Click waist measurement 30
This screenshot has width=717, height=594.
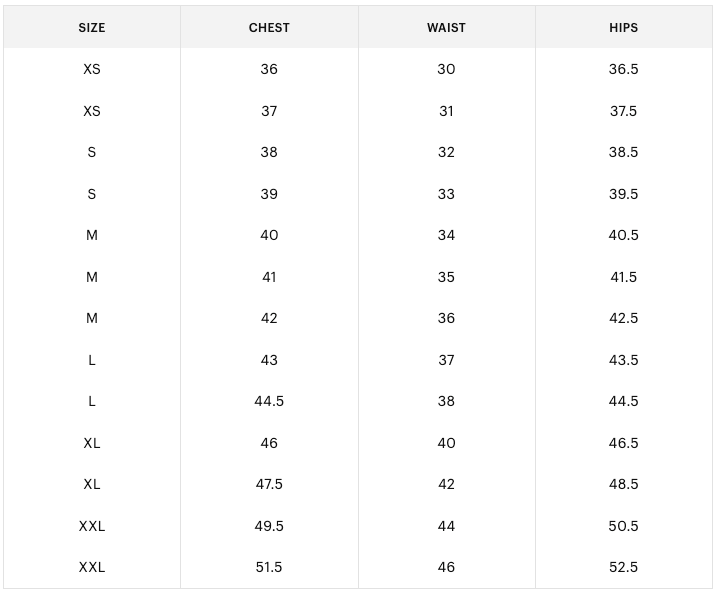[446, 69]
